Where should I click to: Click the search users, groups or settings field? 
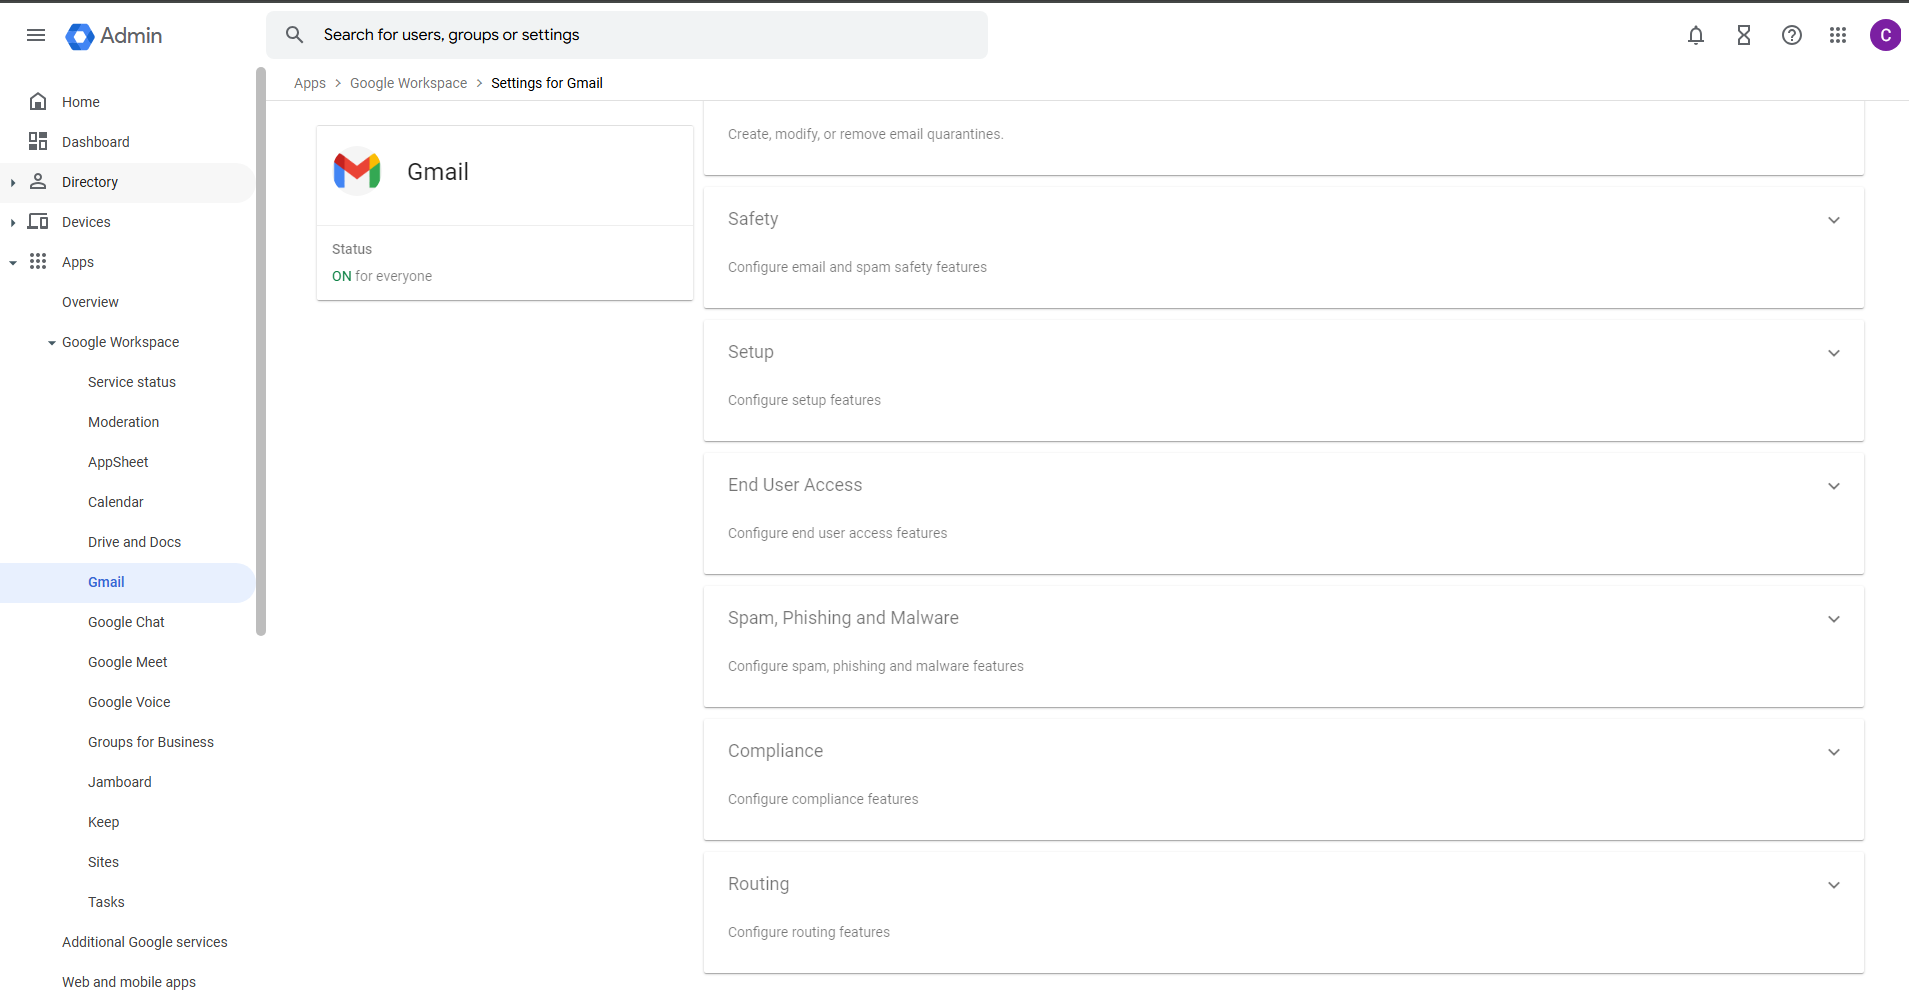click(x=627, y=35)
